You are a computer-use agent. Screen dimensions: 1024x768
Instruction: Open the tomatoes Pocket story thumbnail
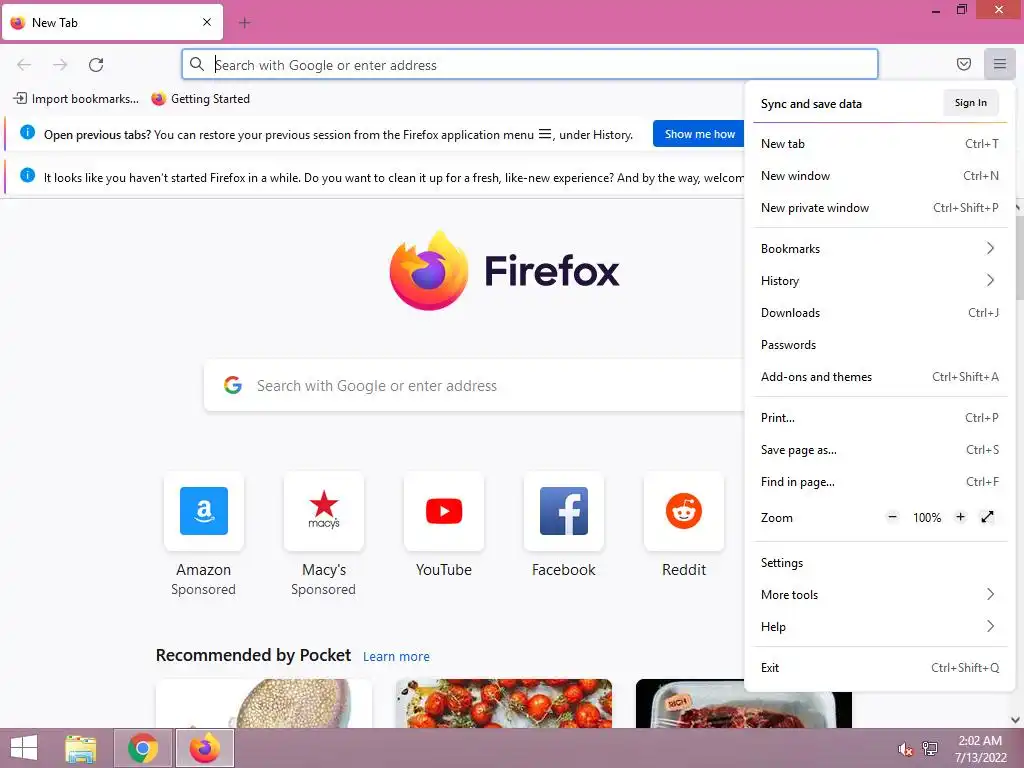point(504,703)
